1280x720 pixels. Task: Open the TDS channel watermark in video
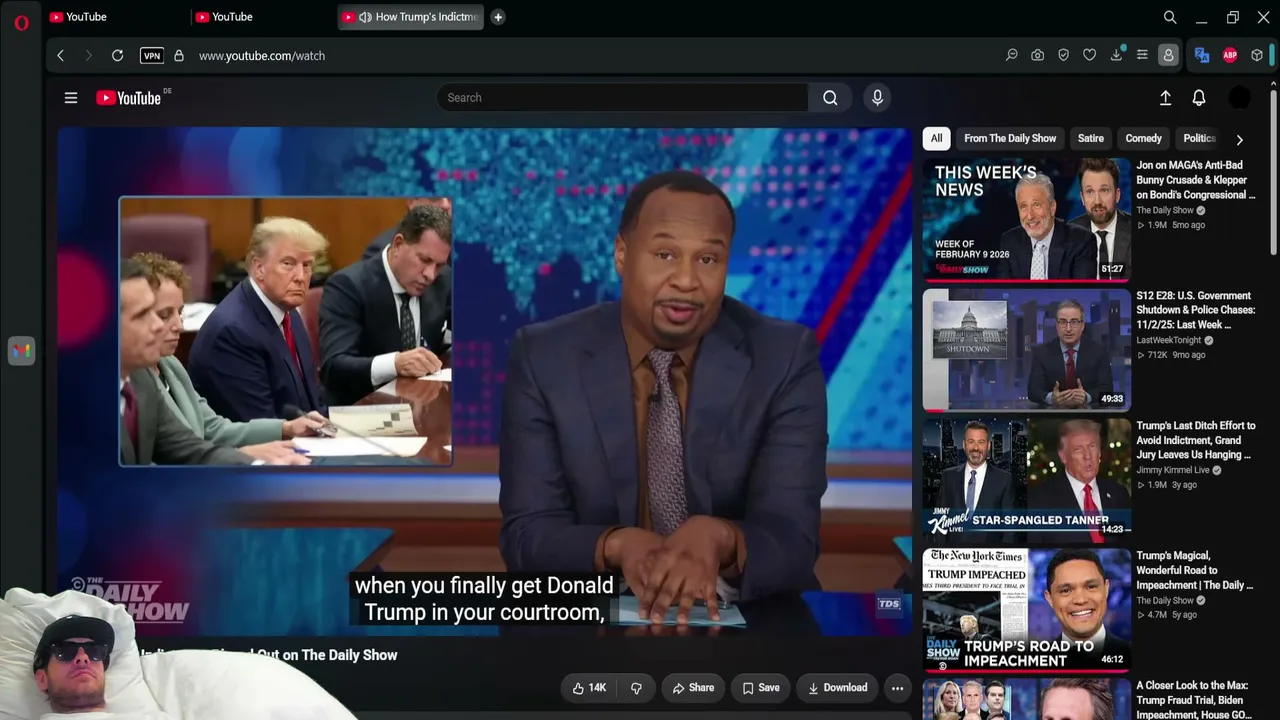(888, 604)
